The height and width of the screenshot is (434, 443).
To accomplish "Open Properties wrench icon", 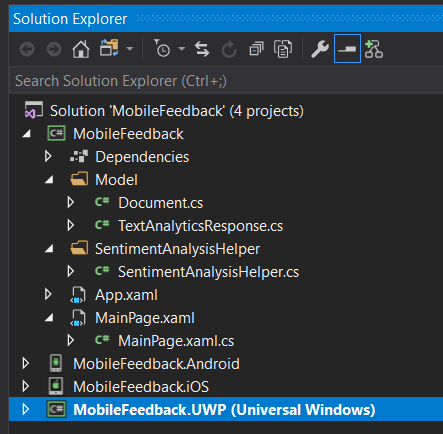I will [x=320, y=49].
